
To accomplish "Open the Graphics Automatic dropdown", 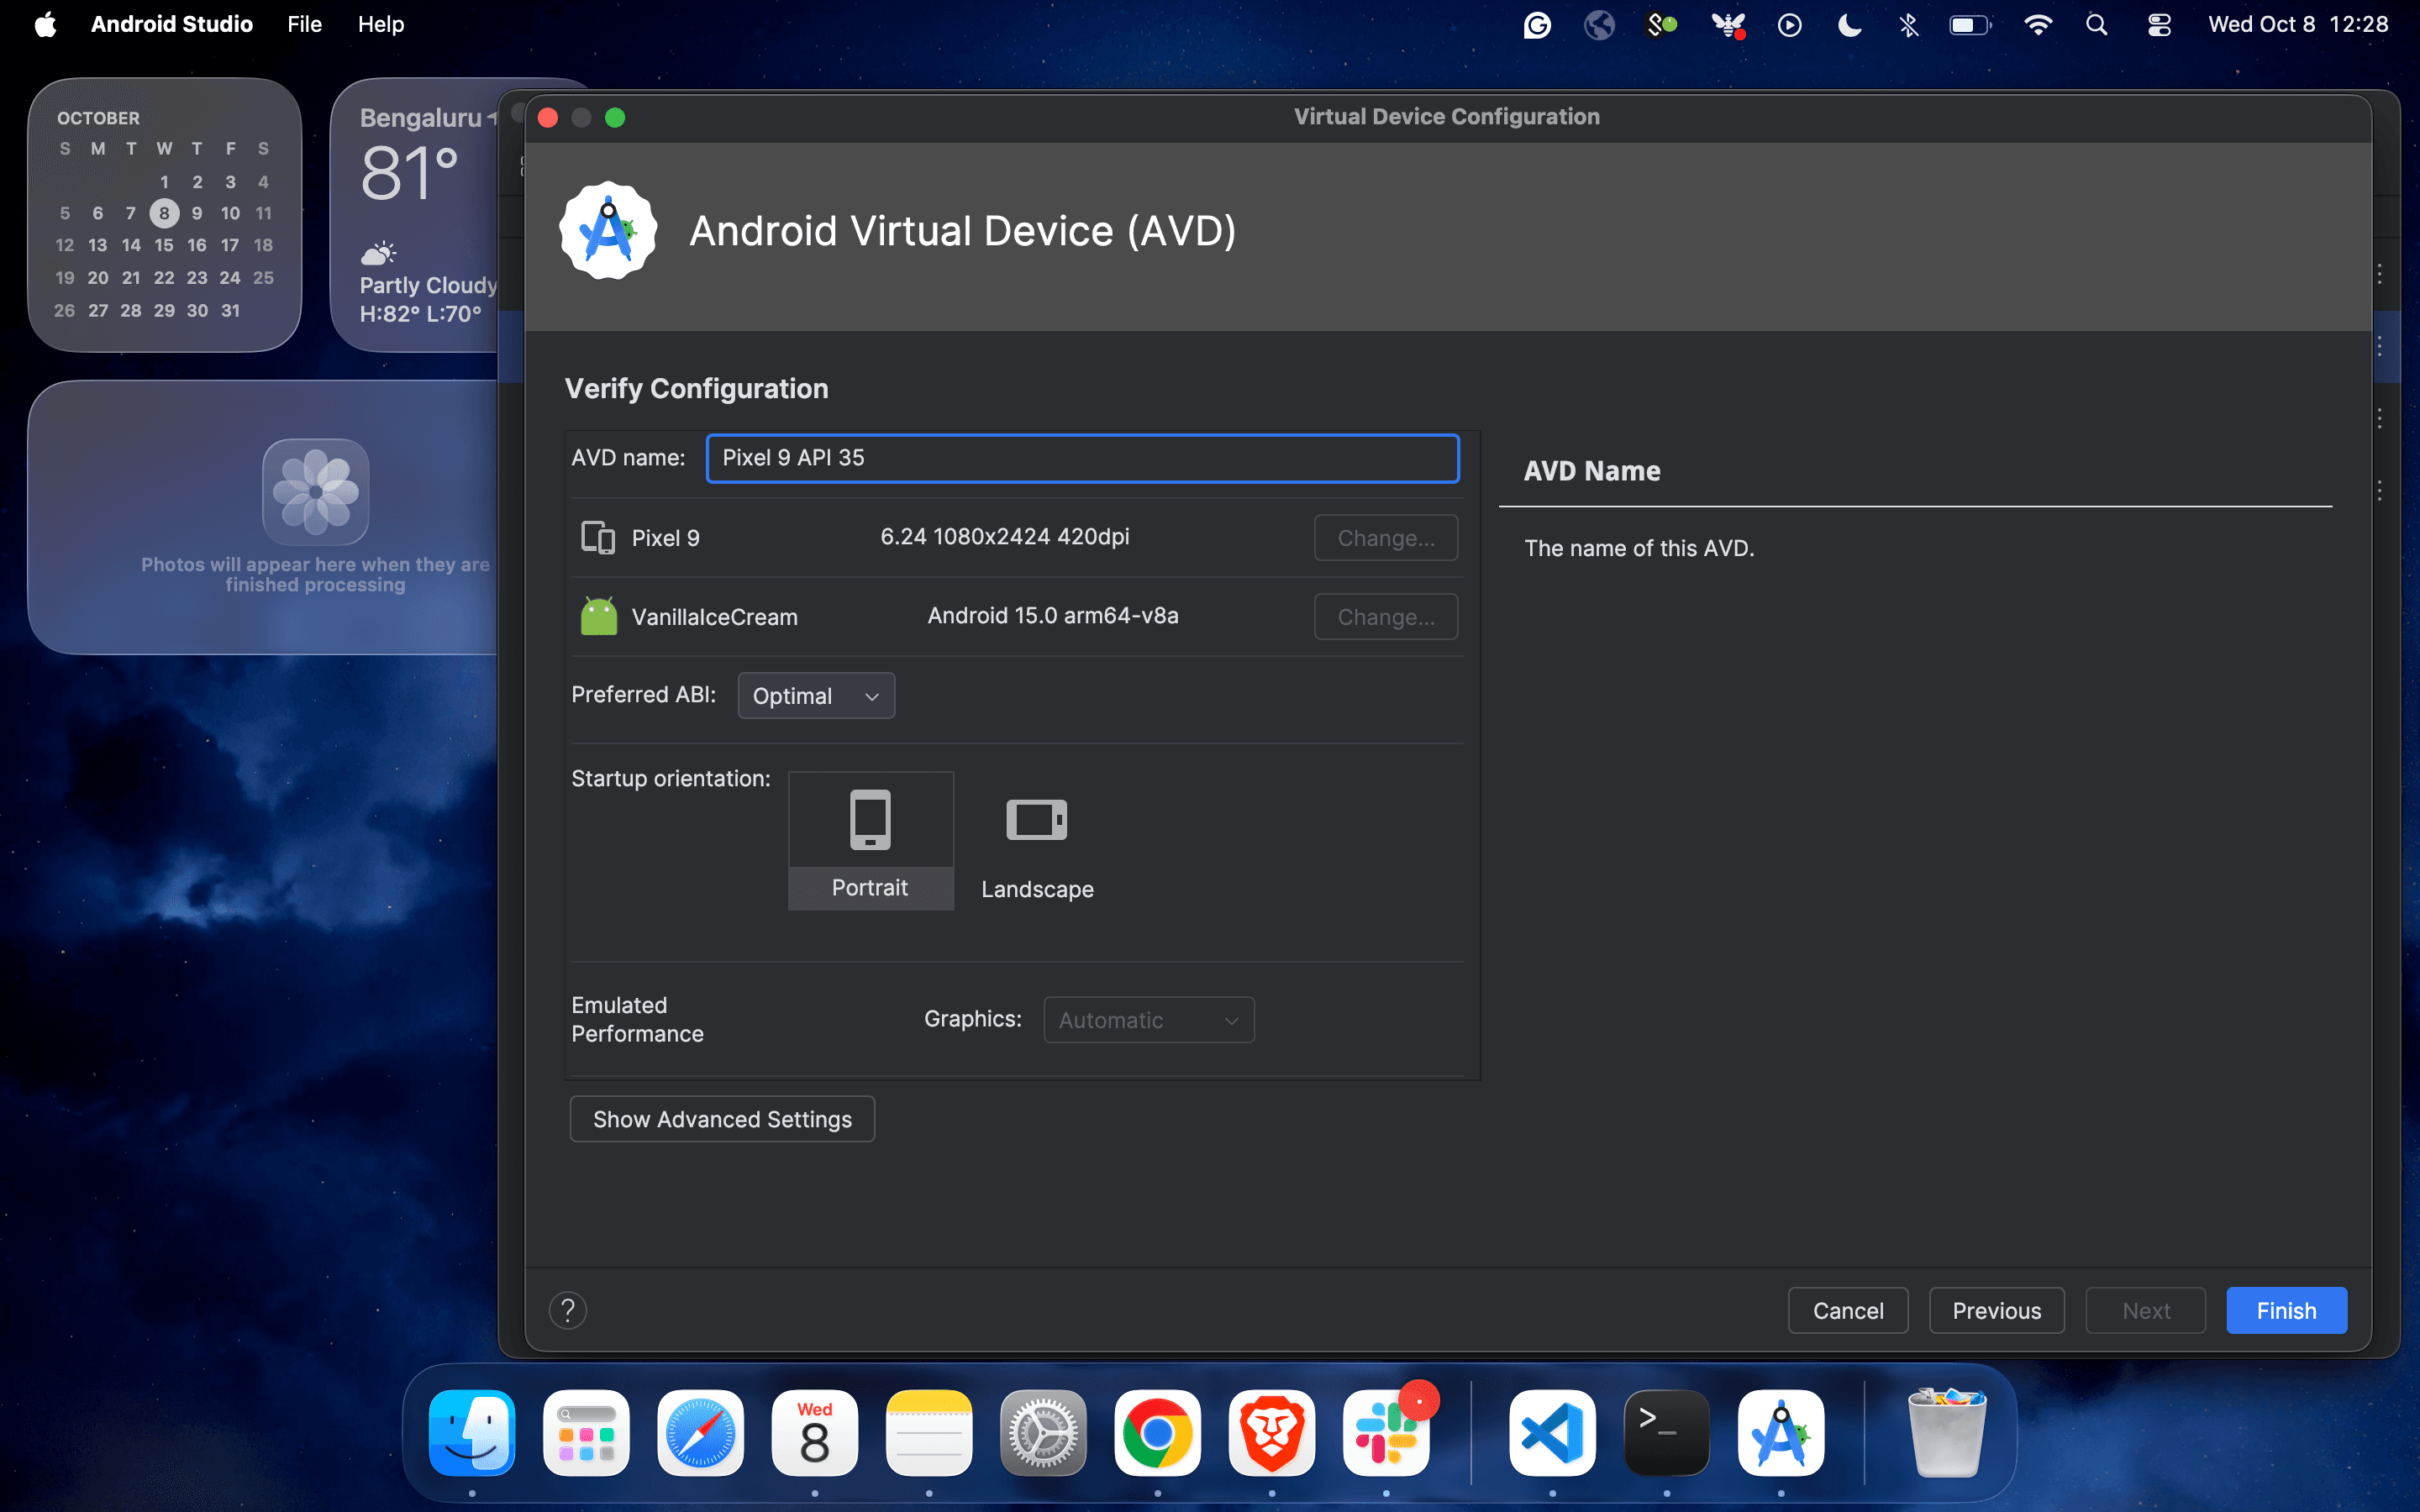I will tap(1148, 1020).
